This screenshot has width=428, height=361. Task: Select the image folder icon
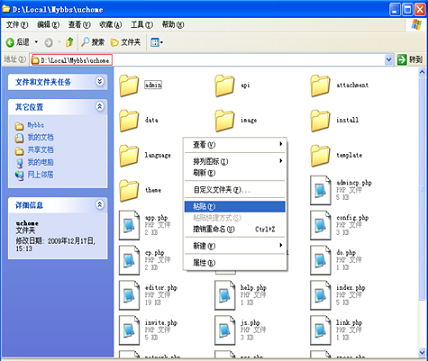click(225, 121)
